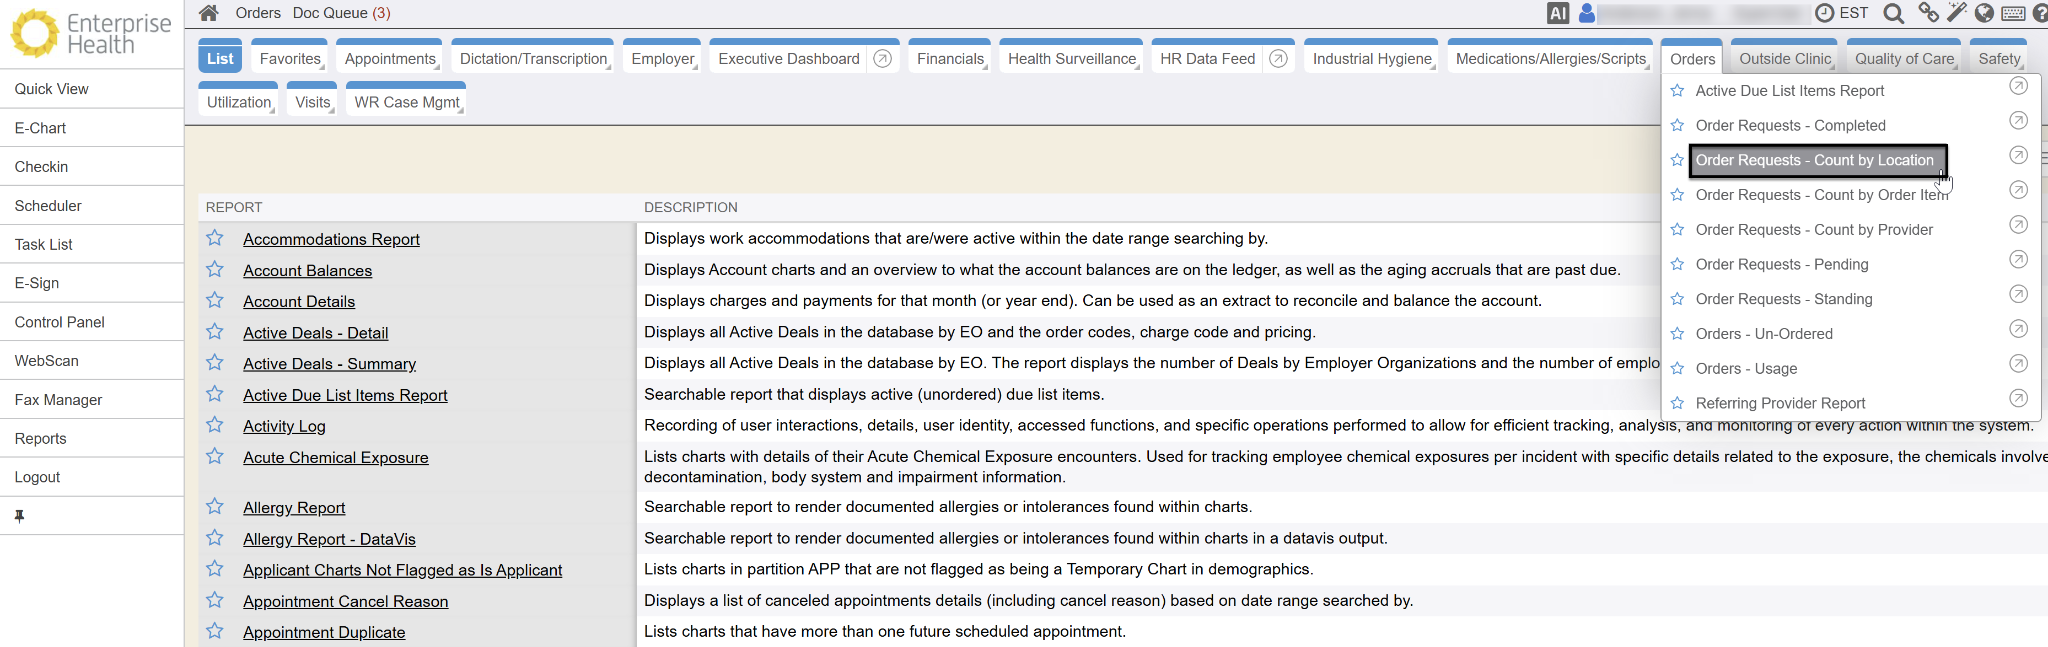Click the pin icon in the sidebar
Viewport: 2048px width, 647px height.
19,516
